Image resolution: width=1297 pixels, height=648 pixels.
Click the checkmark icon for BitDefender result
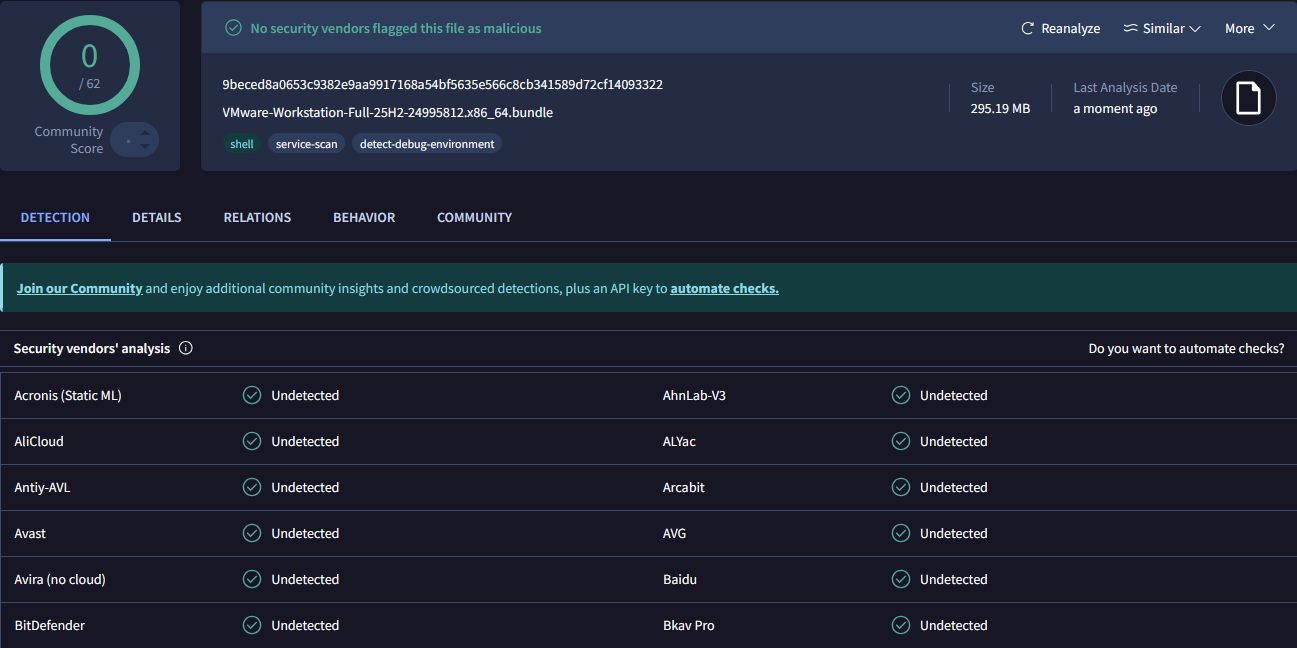click(x=252, y=626)
